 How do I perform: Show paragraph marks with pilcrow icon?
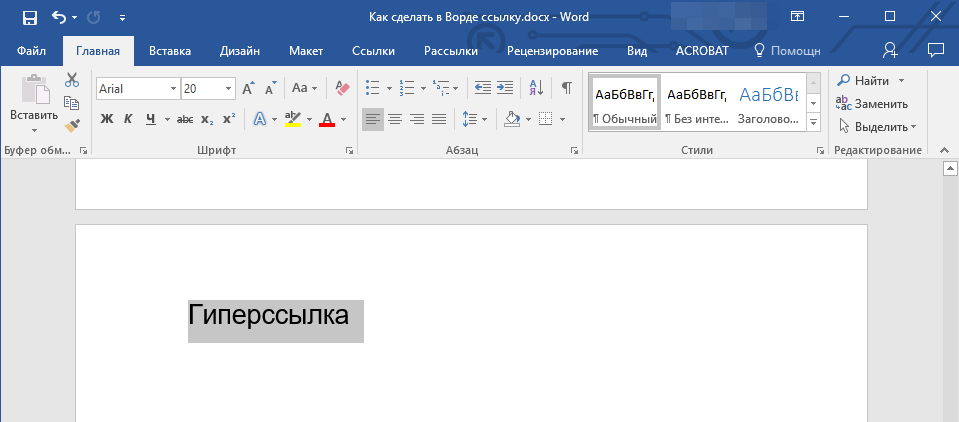(566, 88)
